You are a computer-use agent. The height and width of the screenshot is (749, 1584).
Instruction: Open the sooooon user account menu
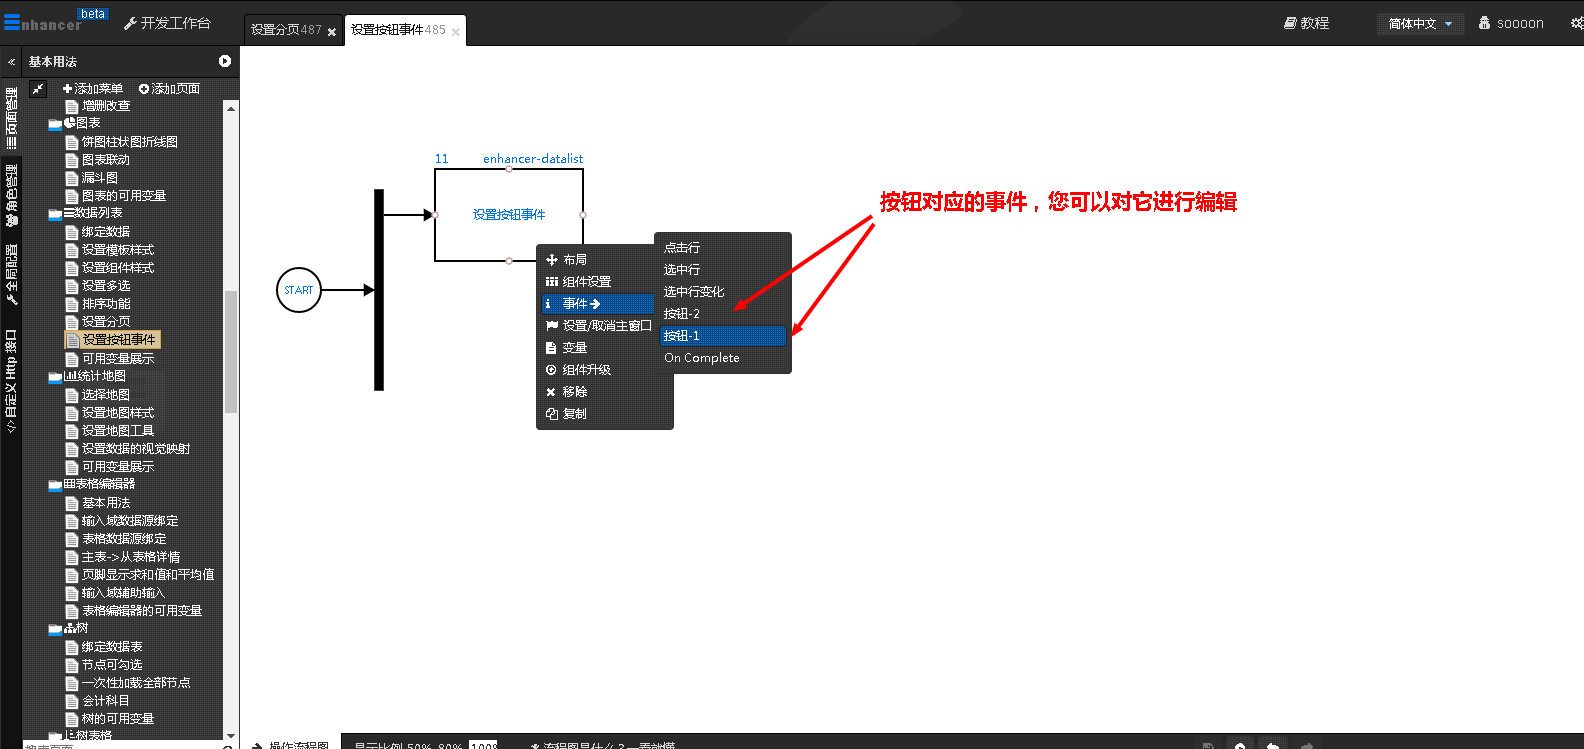pyautogui.click(x=1511, y=23)
